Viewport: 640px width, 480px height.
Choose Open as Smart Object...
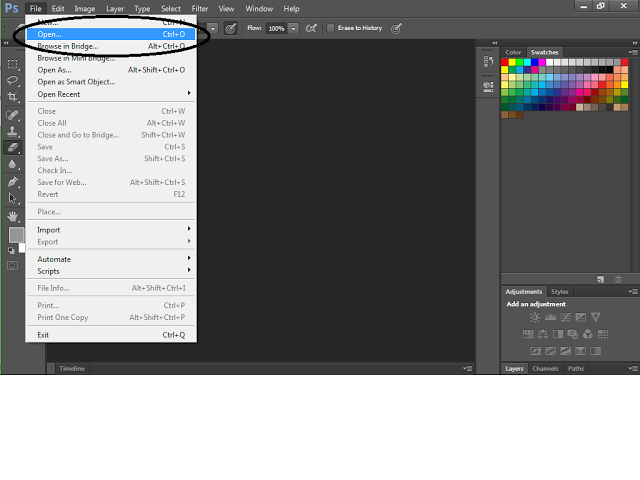pyautogui.click(x=111, y=82)
